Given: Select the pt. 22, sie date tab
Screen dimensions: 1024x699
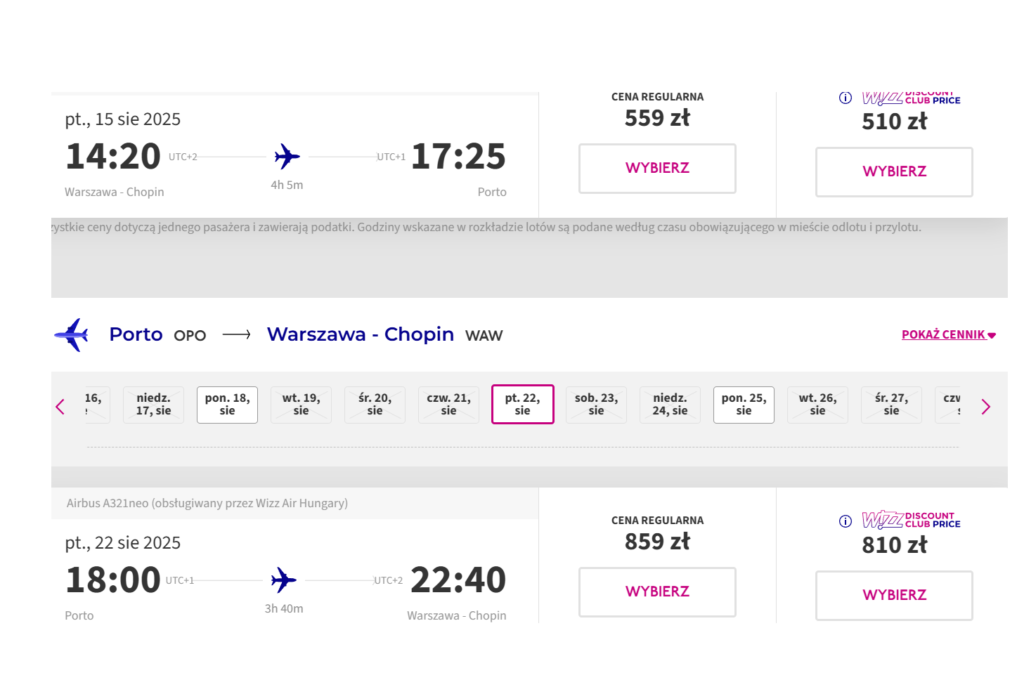Looking at the screenshot, I should pyautogui.click(x=522, y=404).
